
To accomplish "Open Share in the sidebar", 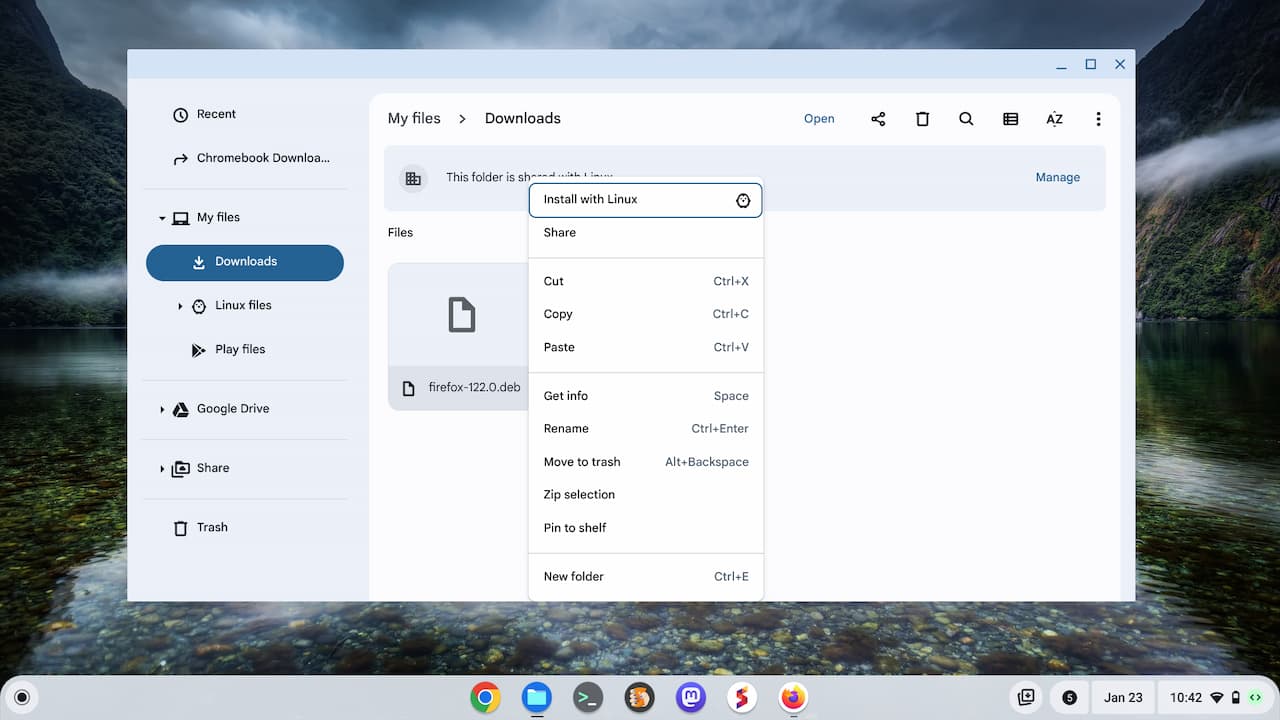I will point(245,468).
